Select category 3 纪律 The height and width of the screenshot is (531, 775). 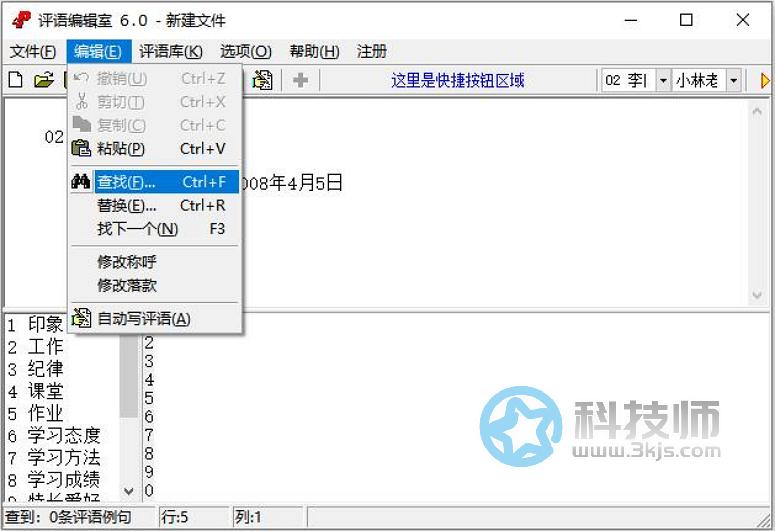[35, 369]
